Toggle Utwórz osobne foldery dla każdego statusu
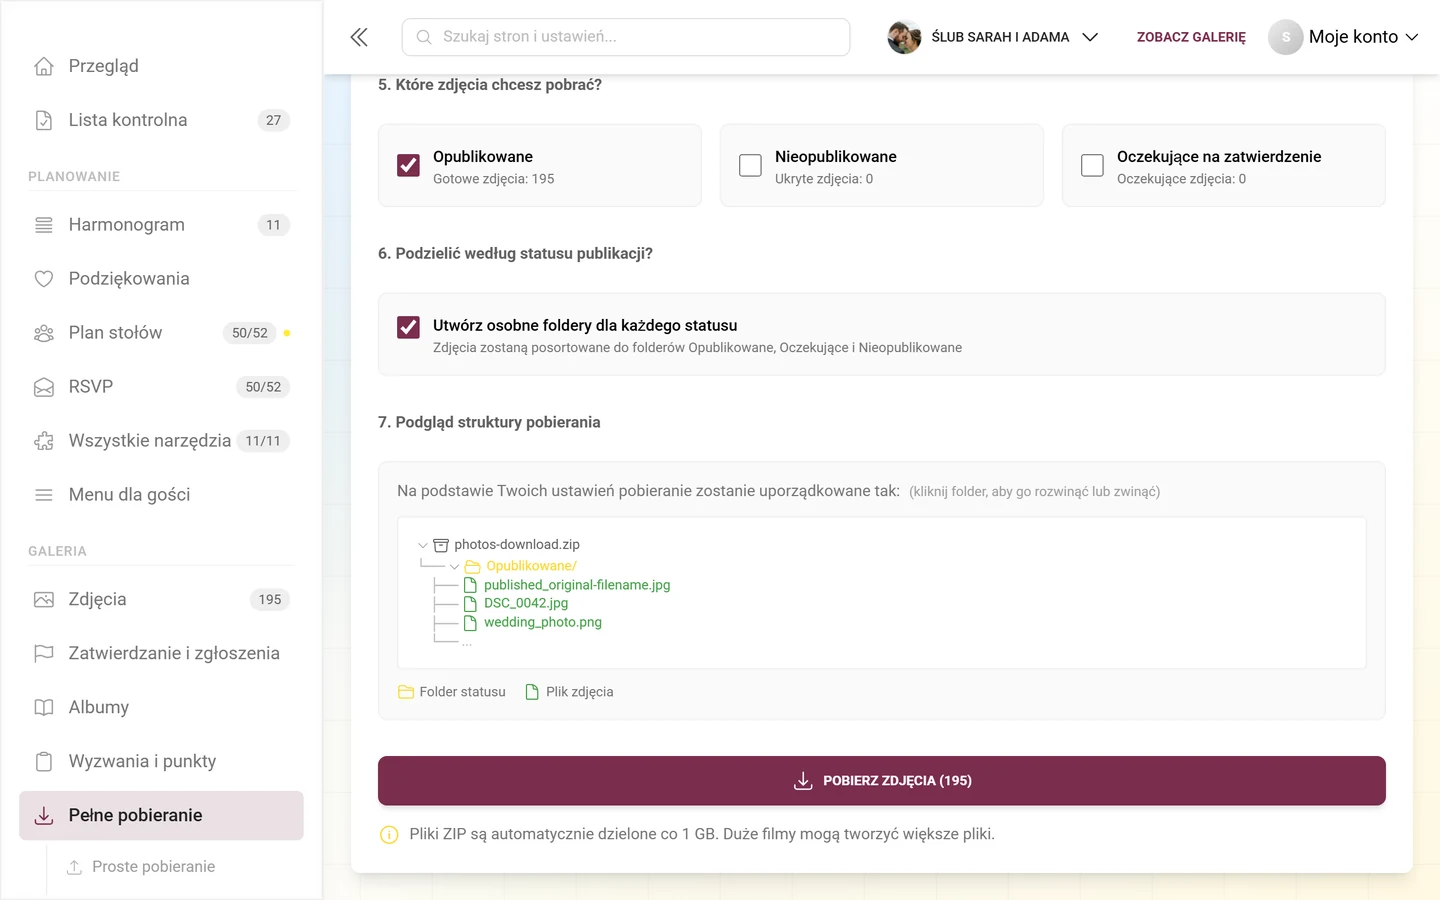 click(408, 327)
